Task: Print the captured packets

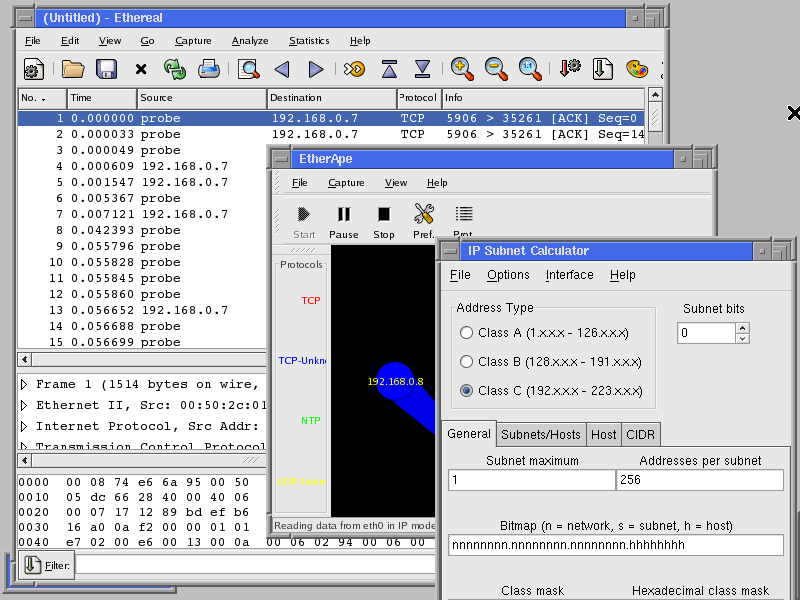Action: 209,68
